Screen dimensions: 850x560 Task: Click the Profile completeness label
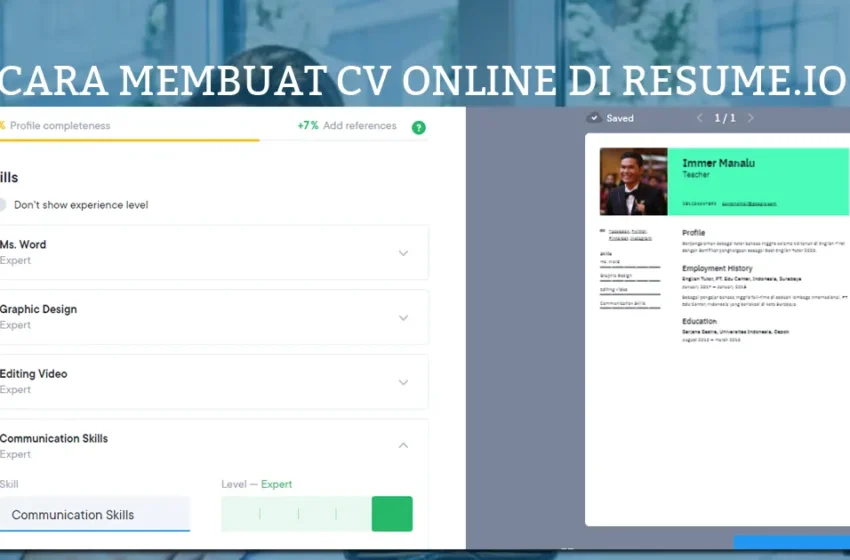coord(60,126)
